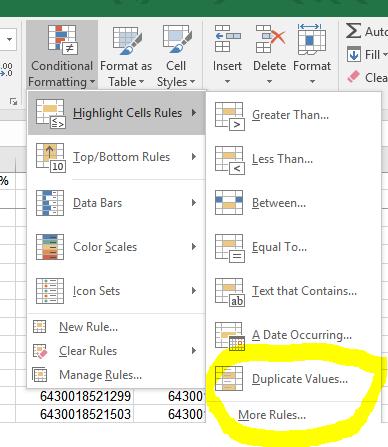The width and height of the screenshot is (388, 447).
Task: Expand the Delete dropdown arrow
Action: (x=270, y=81)
